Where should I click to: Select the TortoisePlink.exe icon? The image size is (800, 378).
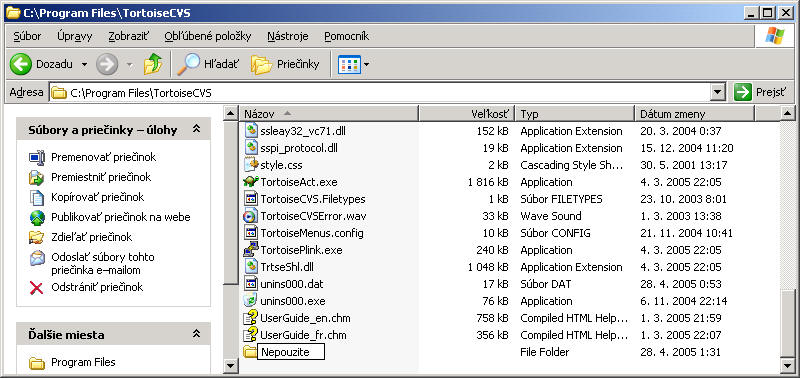click(251, 250)
